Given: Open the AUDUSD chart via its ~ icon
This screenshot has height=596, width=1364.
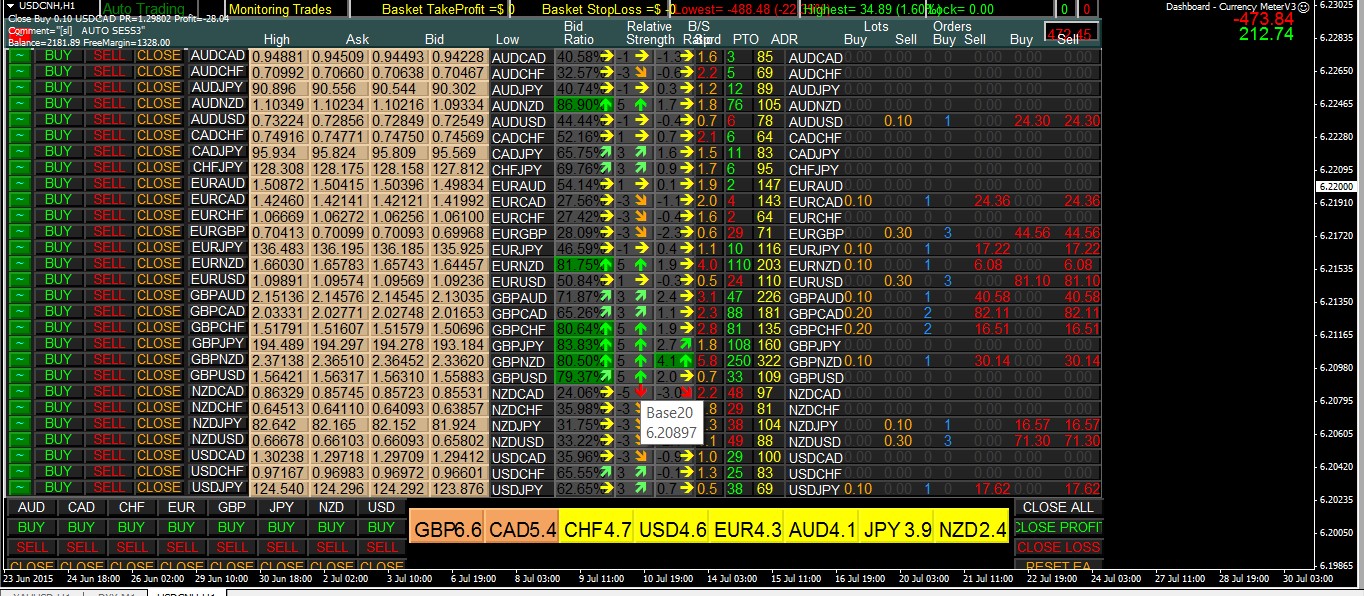Looking at the screenshot, I should click(x=18, y=121).
